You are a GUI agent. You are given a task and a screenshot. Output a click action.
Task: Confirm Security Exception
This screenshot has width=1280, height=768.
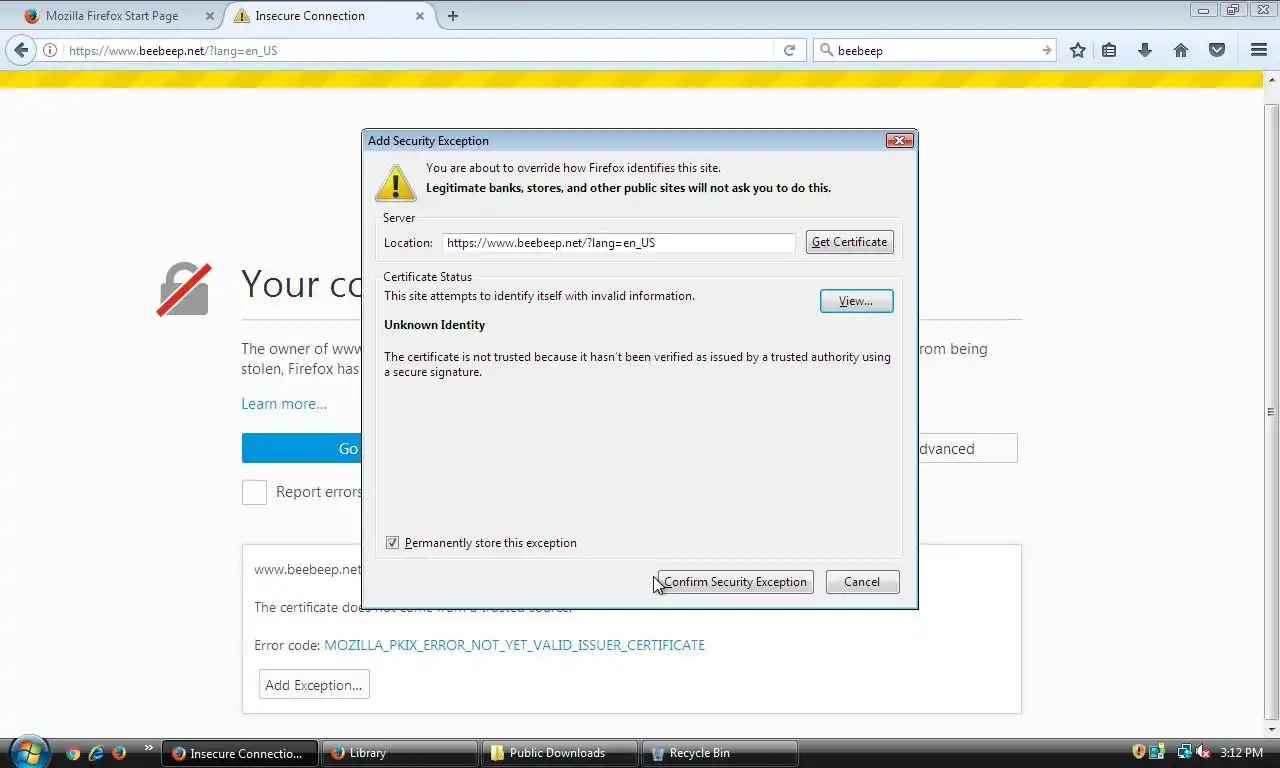(735, 582)
